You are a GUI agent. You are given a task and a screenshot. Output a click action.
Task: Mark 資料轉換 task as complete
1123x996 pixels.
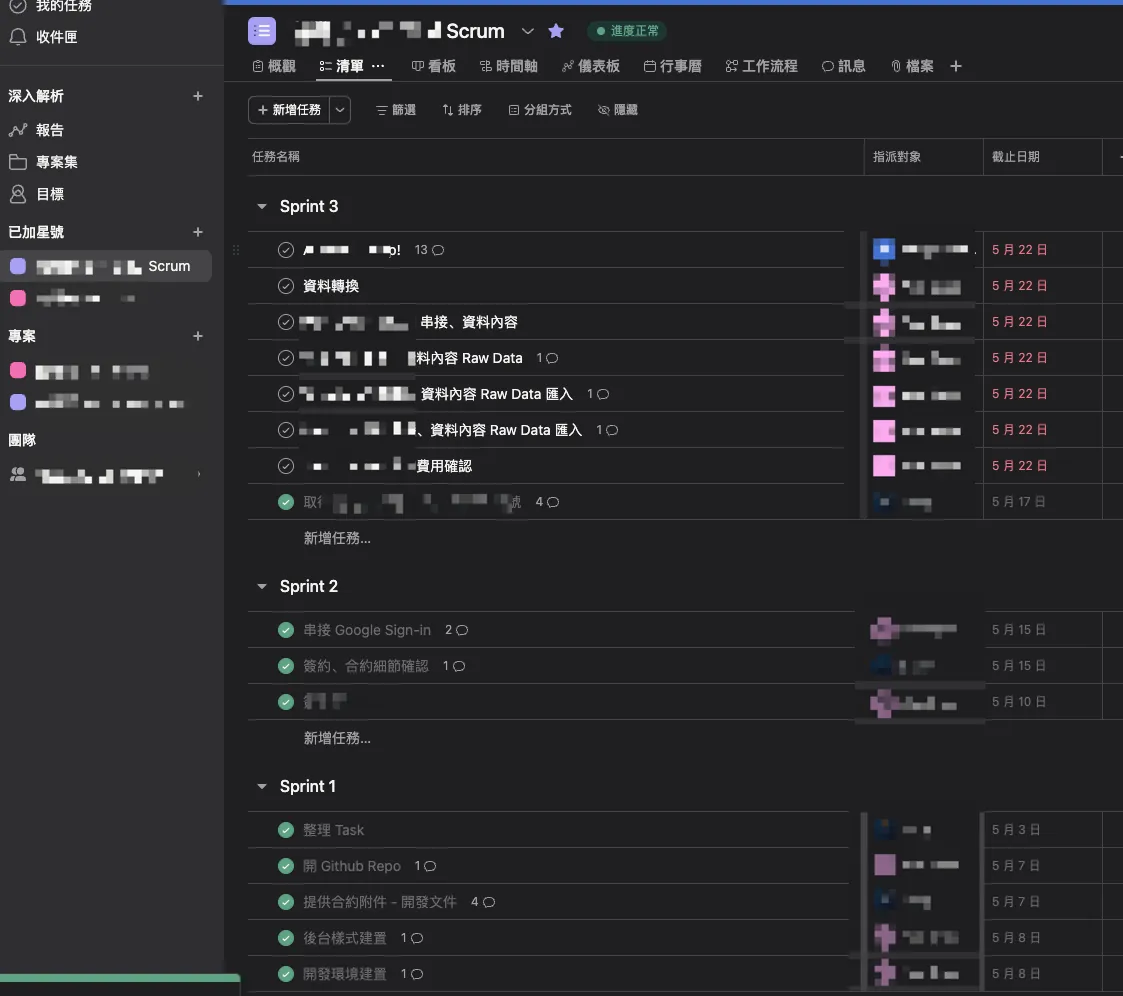286,286
